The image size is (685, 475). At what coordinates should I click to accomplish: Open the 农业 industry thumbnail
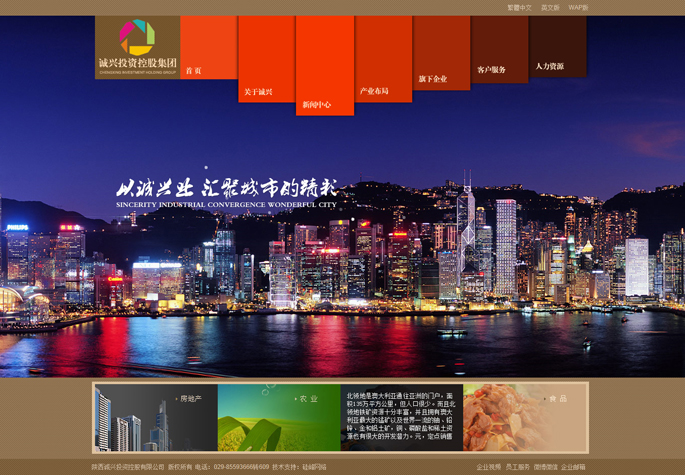pyautogui.click(x=279, y=417)
